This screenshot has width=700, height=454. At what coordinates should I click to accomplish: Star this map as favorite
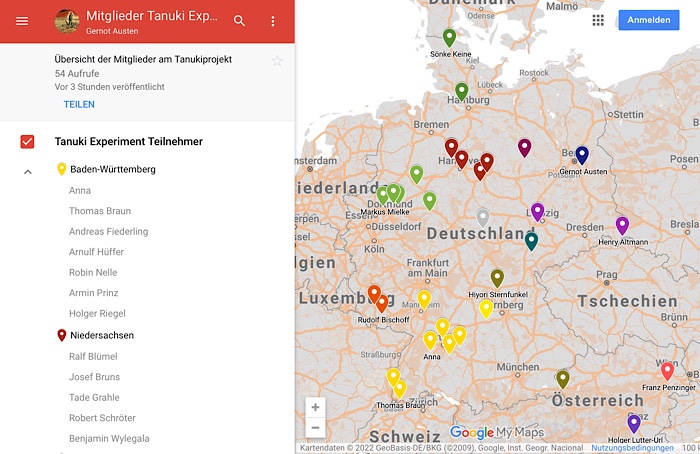[x=277, y=61]
